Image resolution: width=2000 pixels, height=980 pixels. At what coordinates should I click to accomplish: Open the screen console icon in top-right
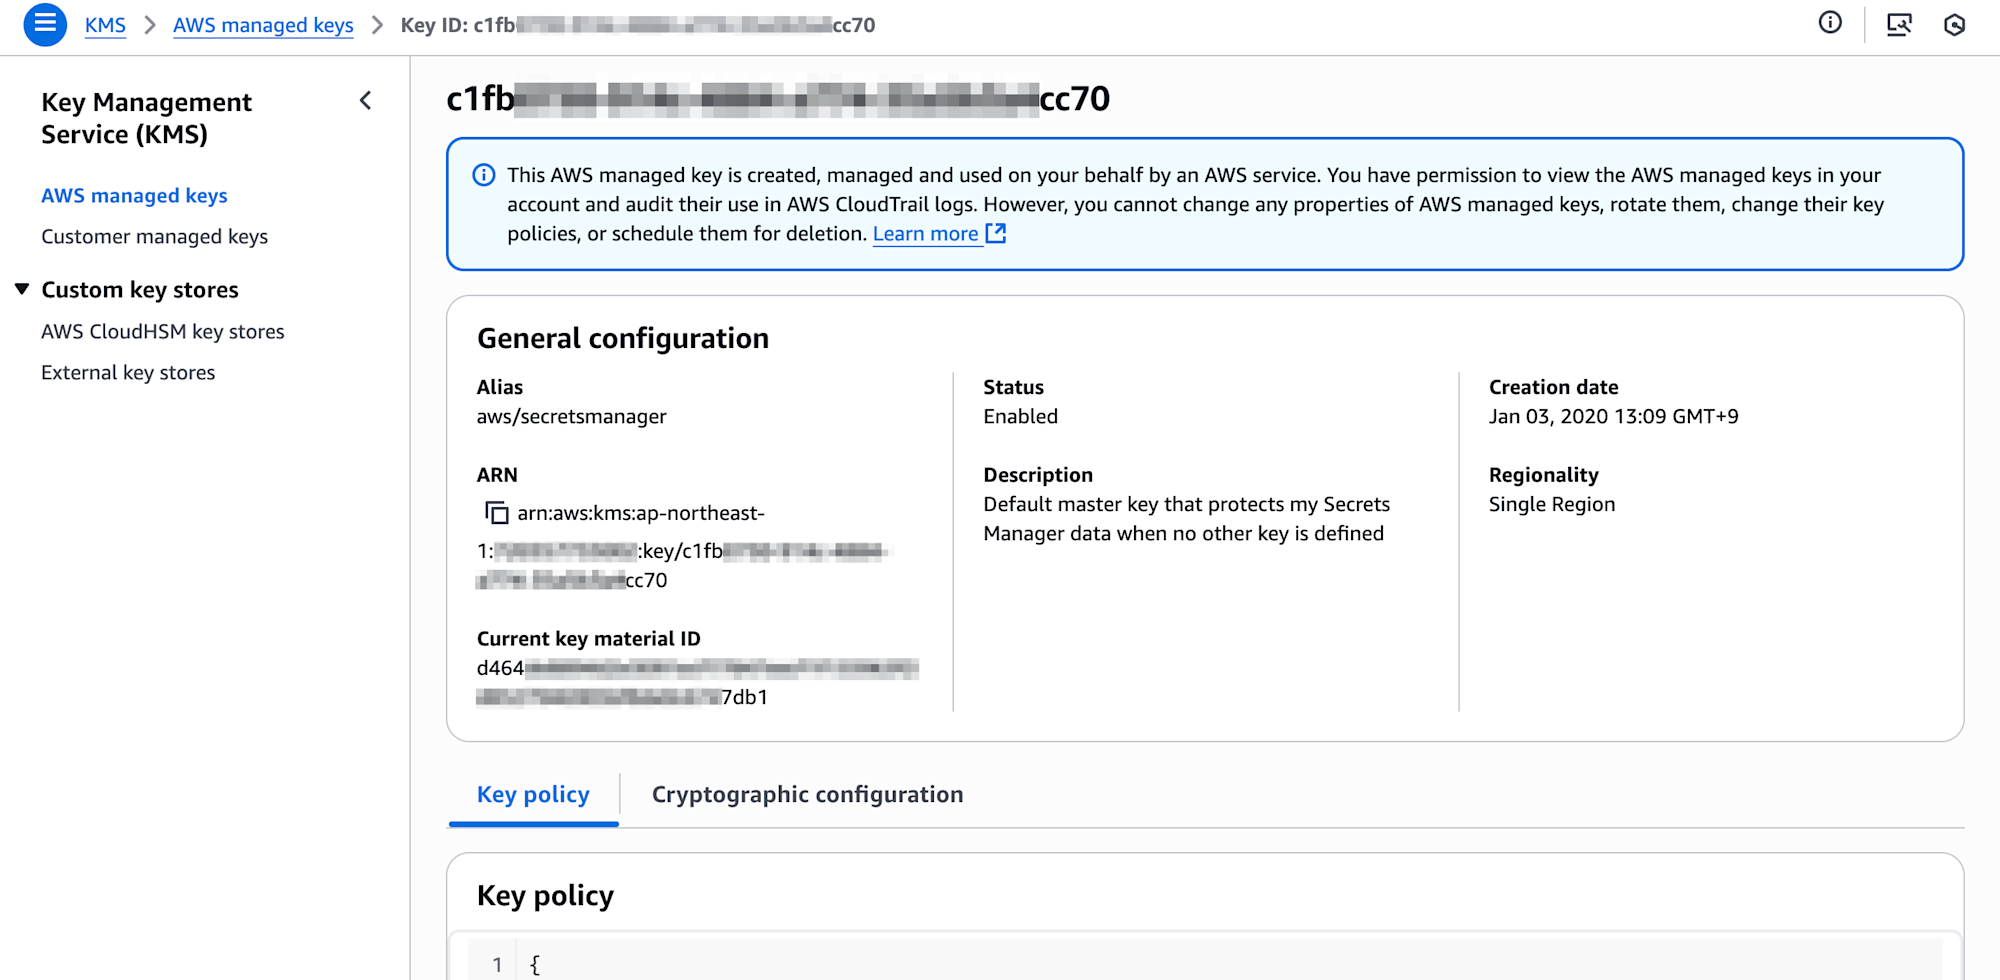click(1898, 25)
